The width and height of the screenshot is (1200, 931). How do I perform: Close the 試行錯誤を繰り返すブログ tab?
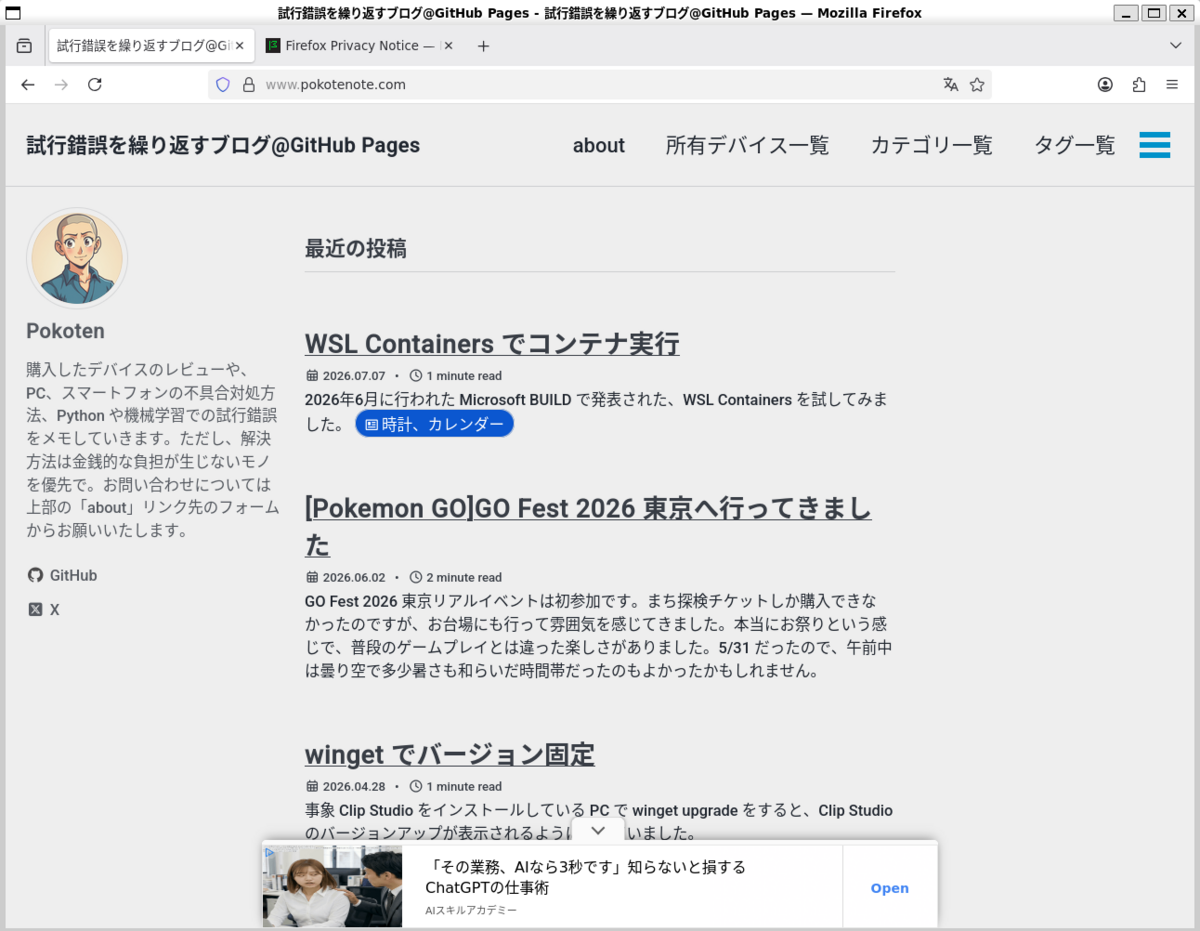coord(240,46)
